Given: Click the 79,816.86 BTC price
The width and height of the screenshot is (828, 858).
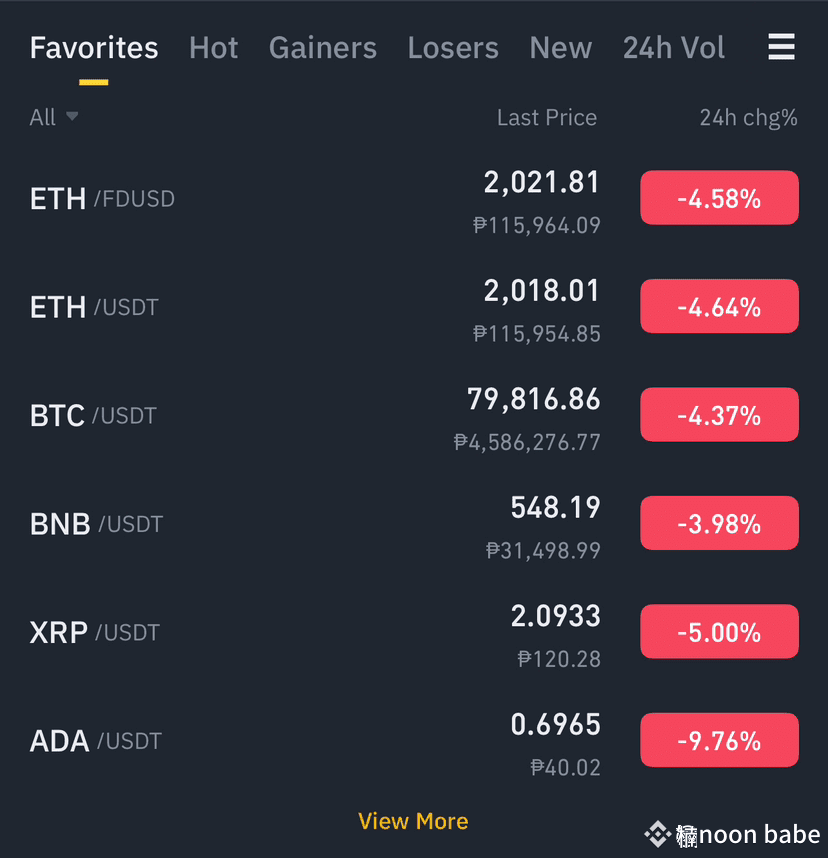Looking at the screenshot, I should pyautogui.click(x=534, y=399).
